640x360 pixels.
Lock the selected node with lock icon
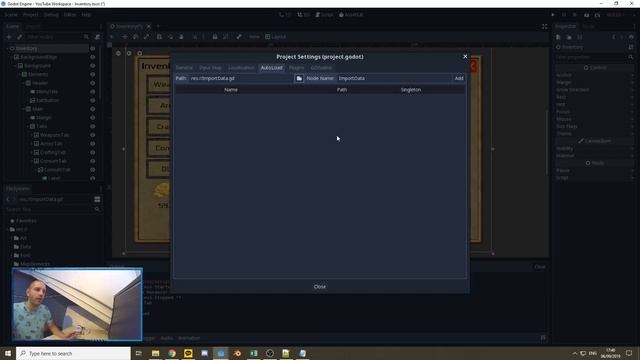[215, 37]
